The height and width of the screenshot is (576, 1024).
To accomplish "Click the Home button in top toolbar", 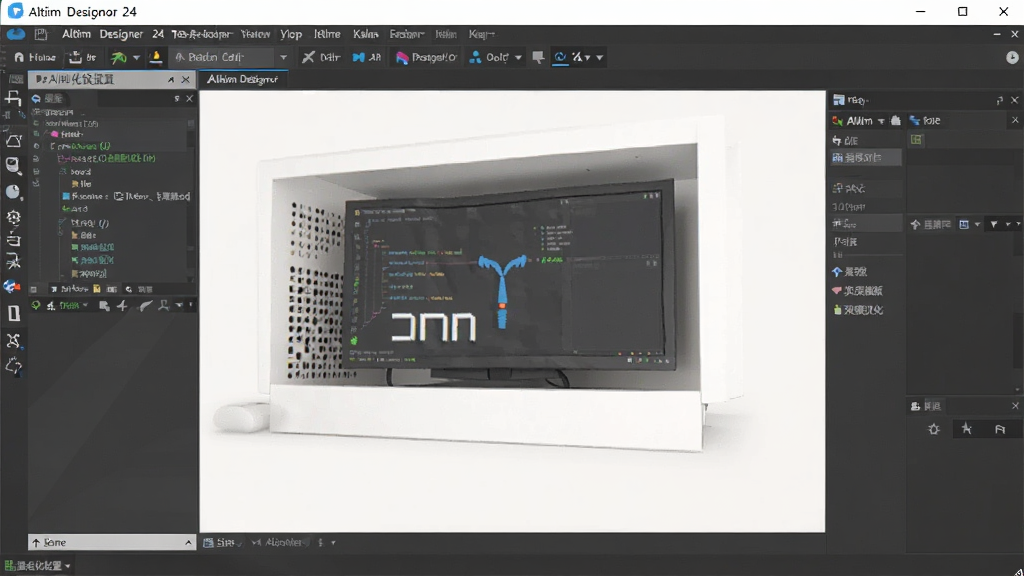I will (x=35, y=57).
